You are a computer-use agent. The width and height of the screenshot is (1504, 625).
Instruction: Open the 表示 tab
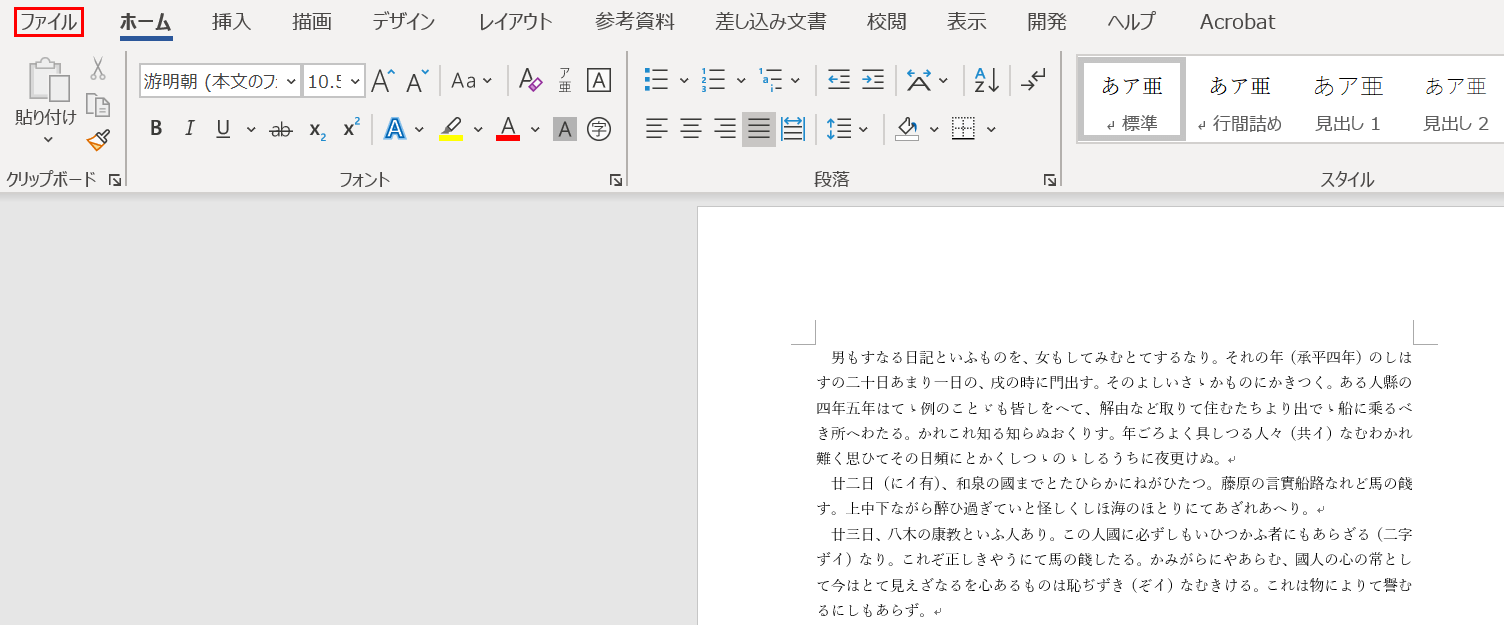pyautogui.click(x=967, y=22)
